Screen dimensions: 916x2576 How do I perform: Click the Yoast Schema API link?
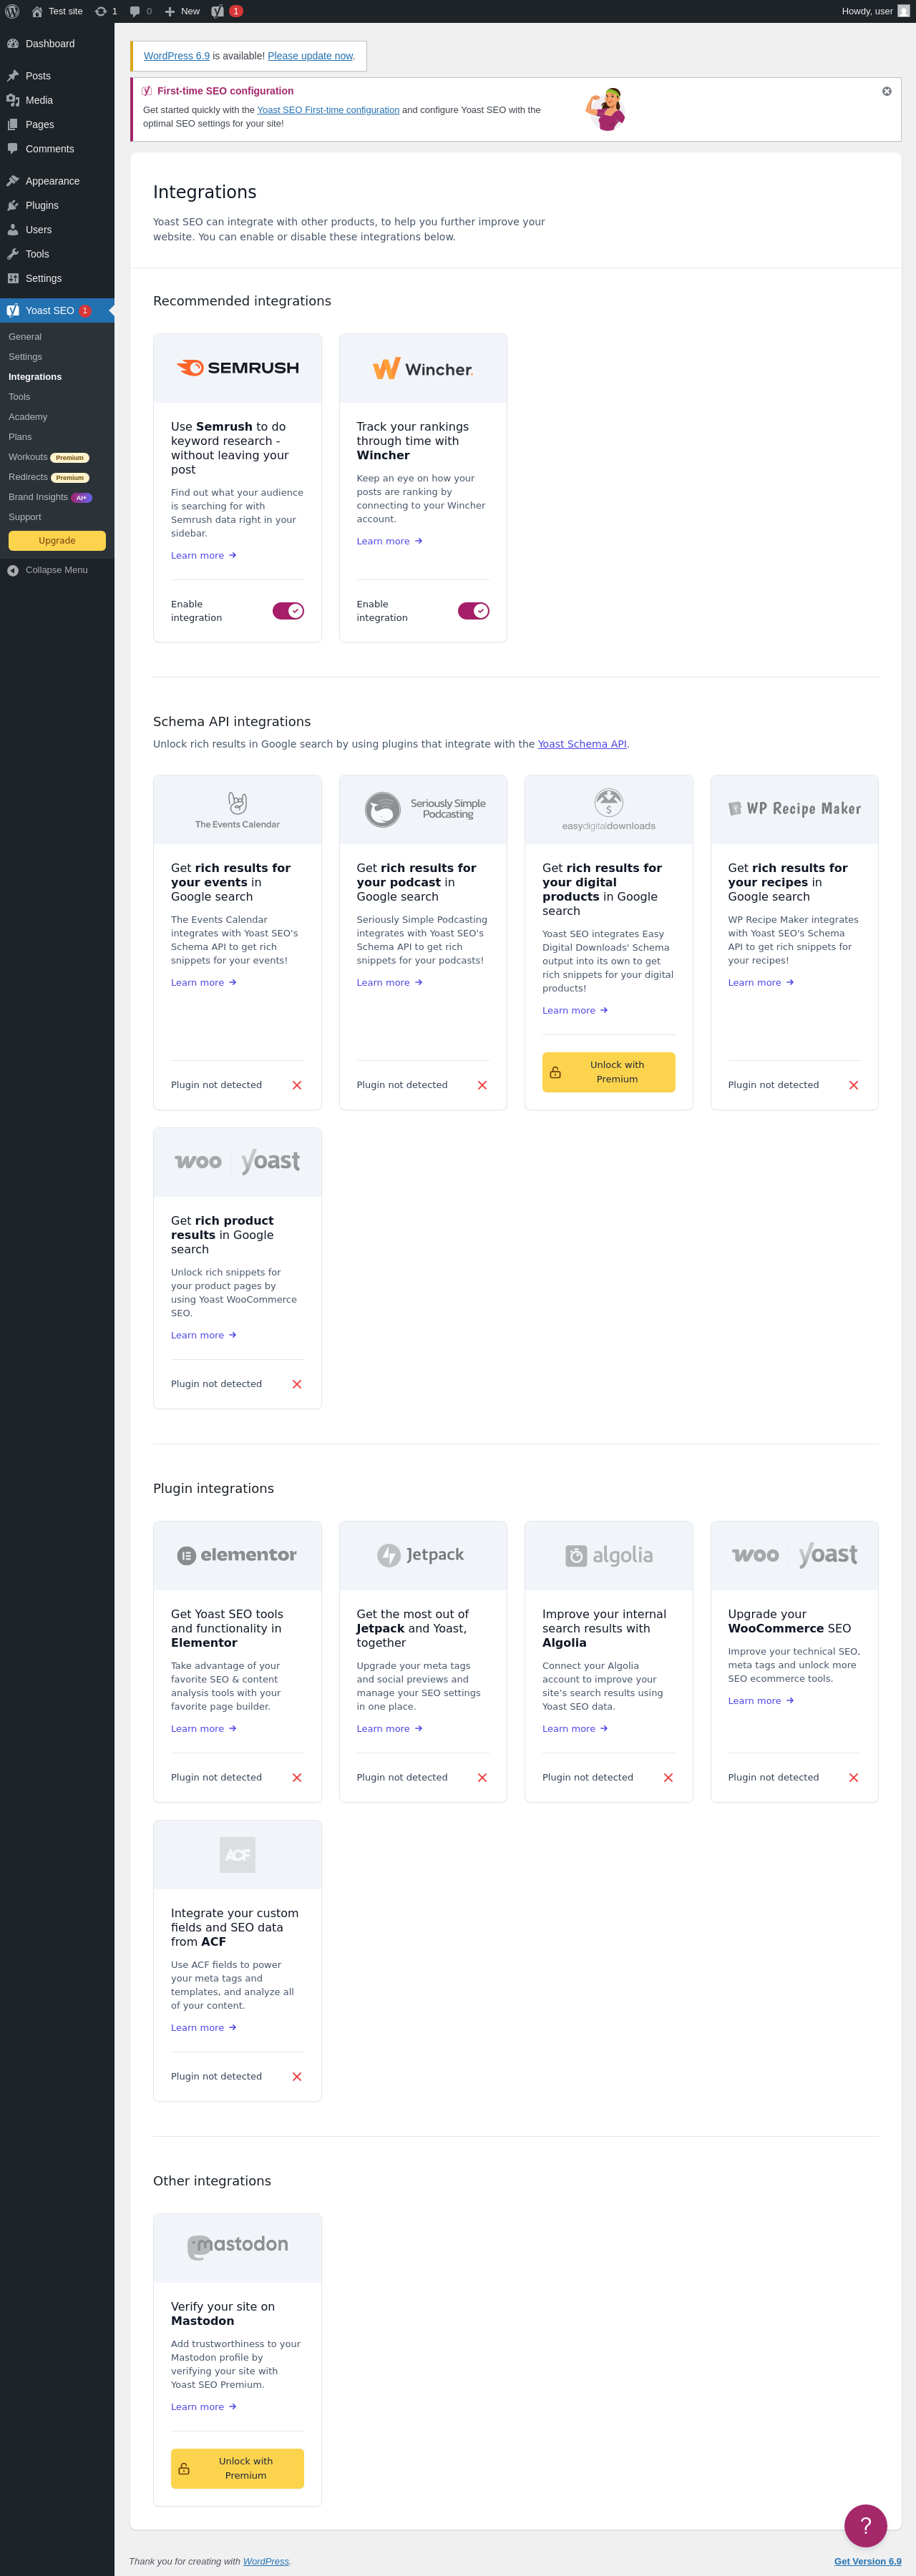582,744
